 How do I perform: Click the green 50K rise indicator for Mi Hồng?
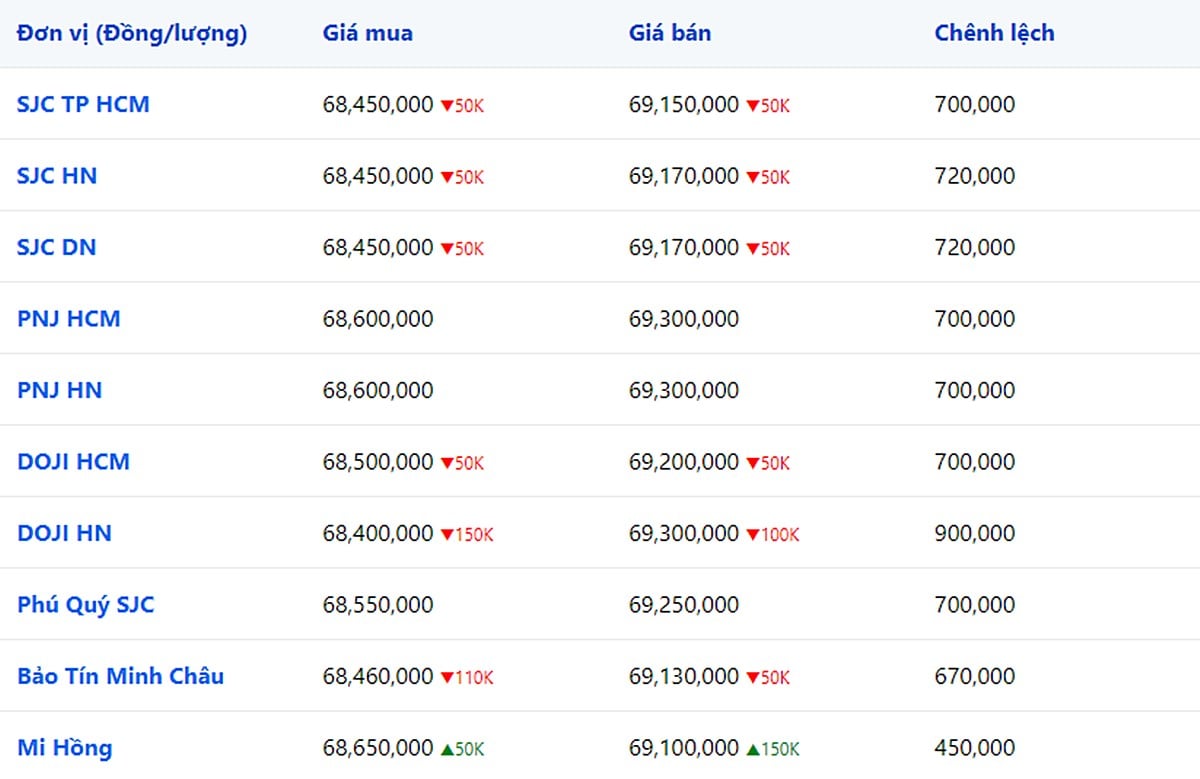(x=462, y=749)
